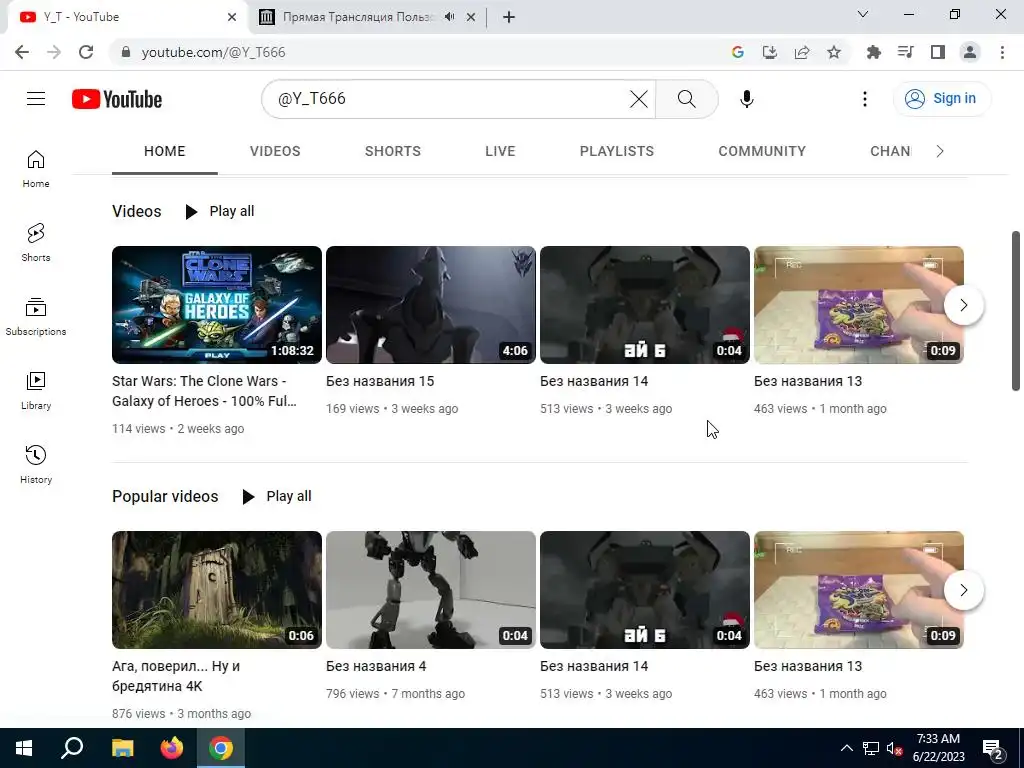Switch to the LIVE channel tab
Viewport: 1024px width, 768px height.
click(x=500, y=152)
